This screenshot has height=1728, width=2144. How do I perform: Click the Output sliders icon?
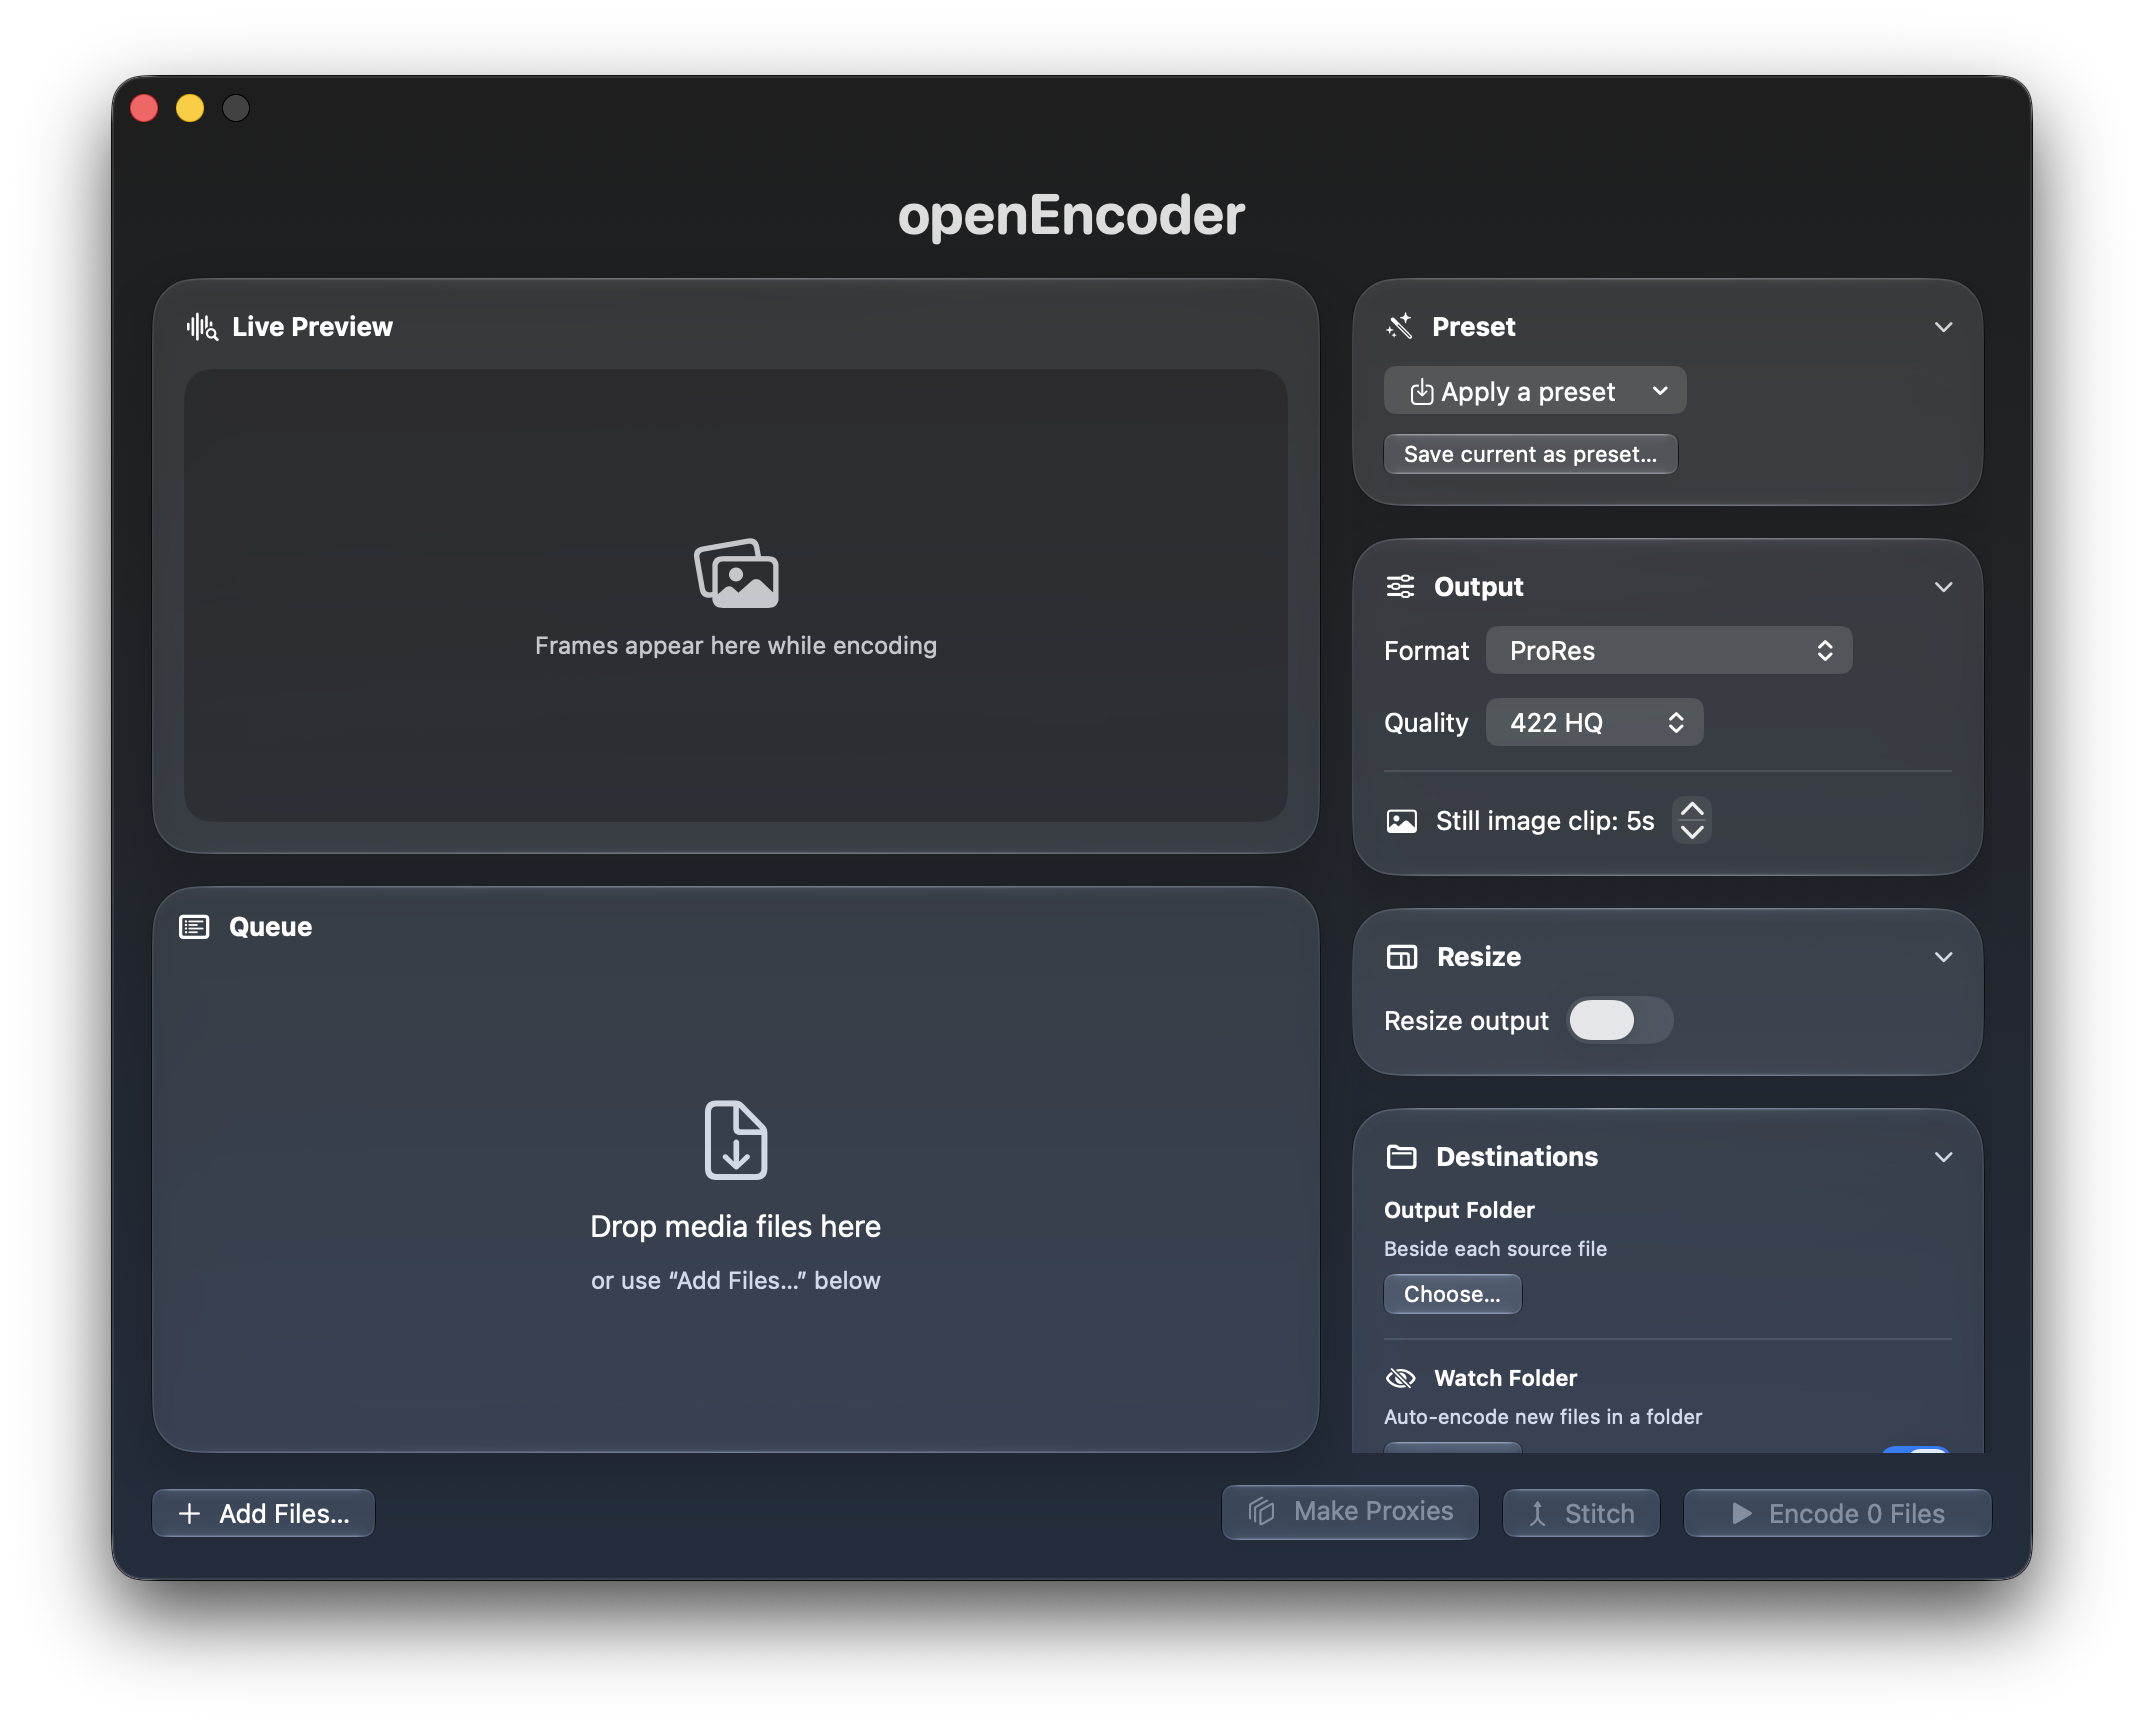[1401, 586]
